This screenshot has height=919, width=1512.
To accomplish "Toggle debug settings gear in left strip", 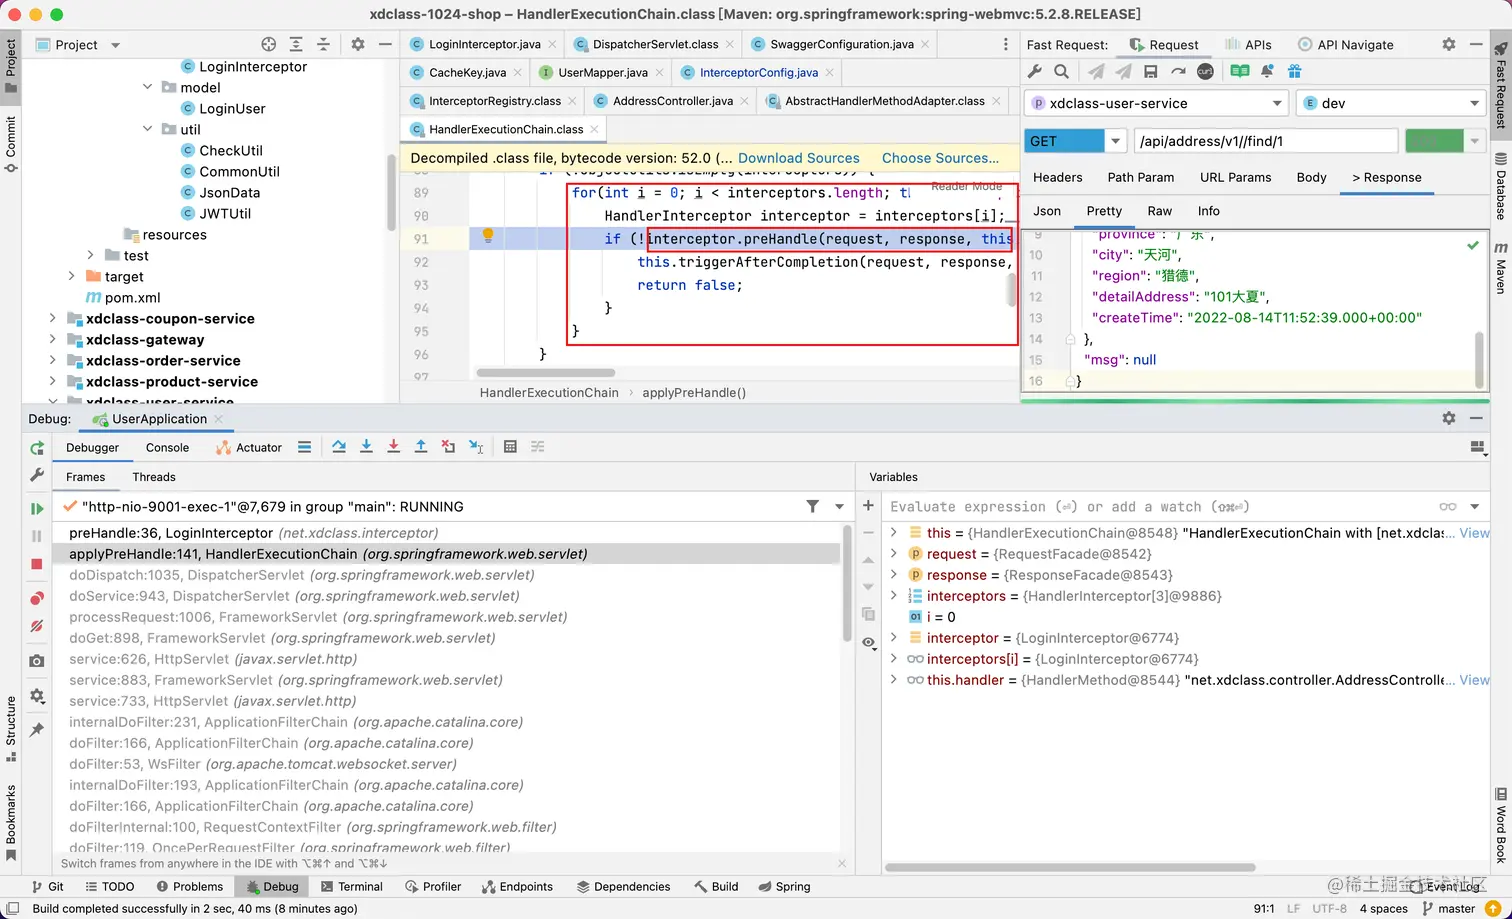I will coord(37,696).
